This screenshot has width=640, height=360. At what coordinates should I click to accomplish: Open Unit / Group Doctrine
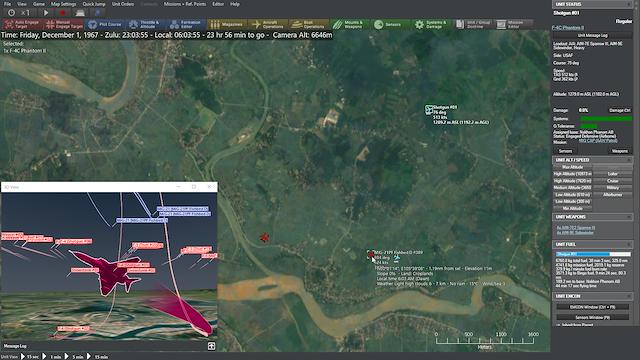click(473, 24)
